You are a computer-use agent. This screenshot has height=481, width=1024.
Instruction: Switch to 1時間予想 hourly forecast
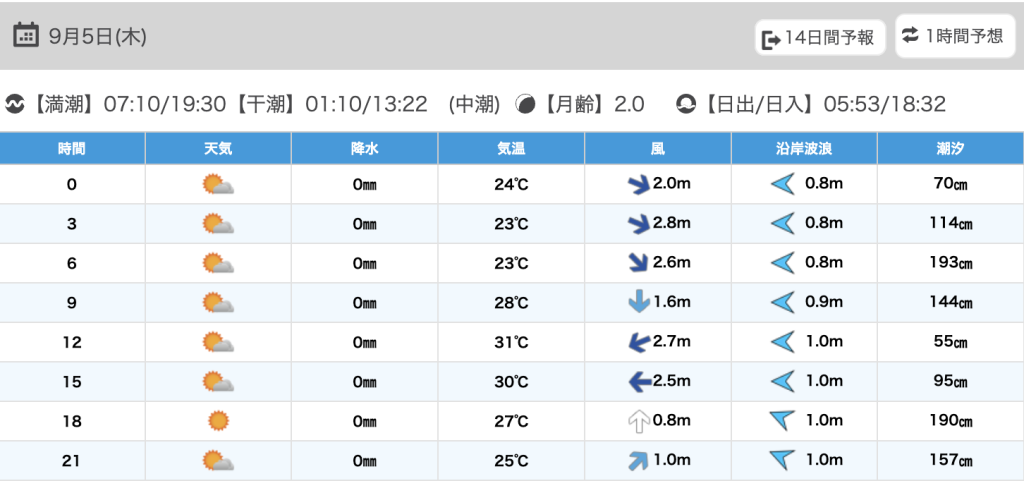click(x=951, y=36)
